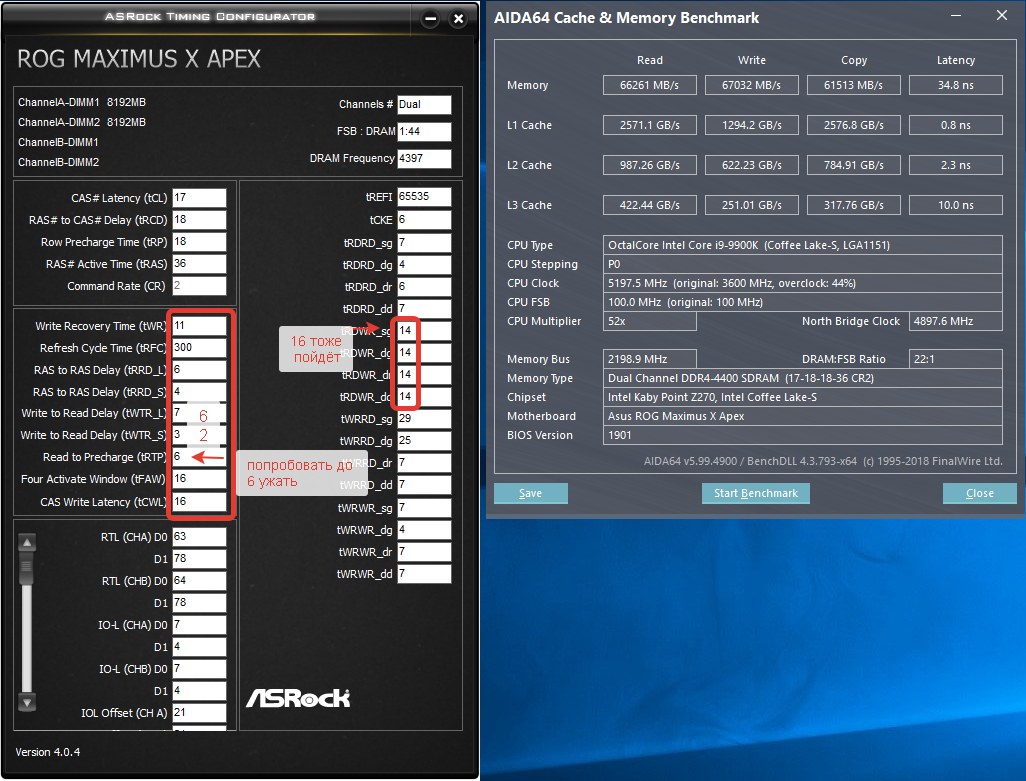Click the CAS Write Latency (tCWL) field
Image resolution: width=1026 pixels, height=781 pixels.
coord(200,502)
